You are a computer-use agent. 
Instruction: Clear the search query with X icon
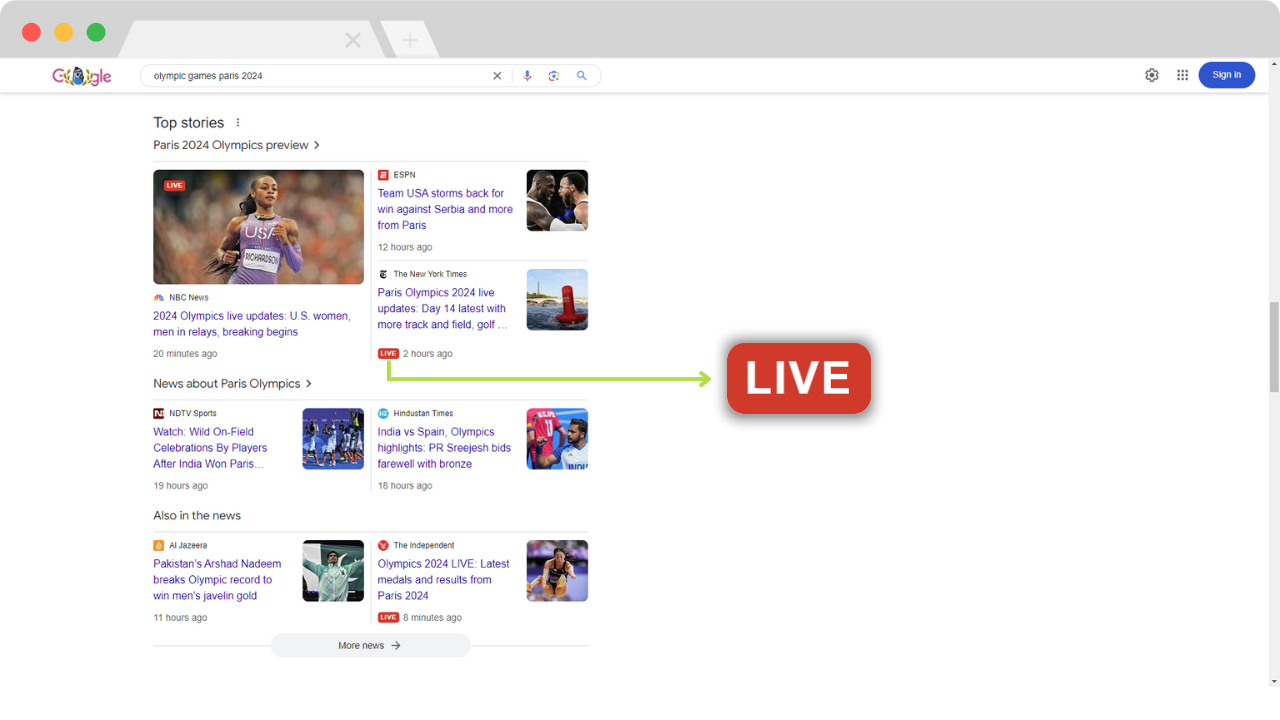(497, 76)
